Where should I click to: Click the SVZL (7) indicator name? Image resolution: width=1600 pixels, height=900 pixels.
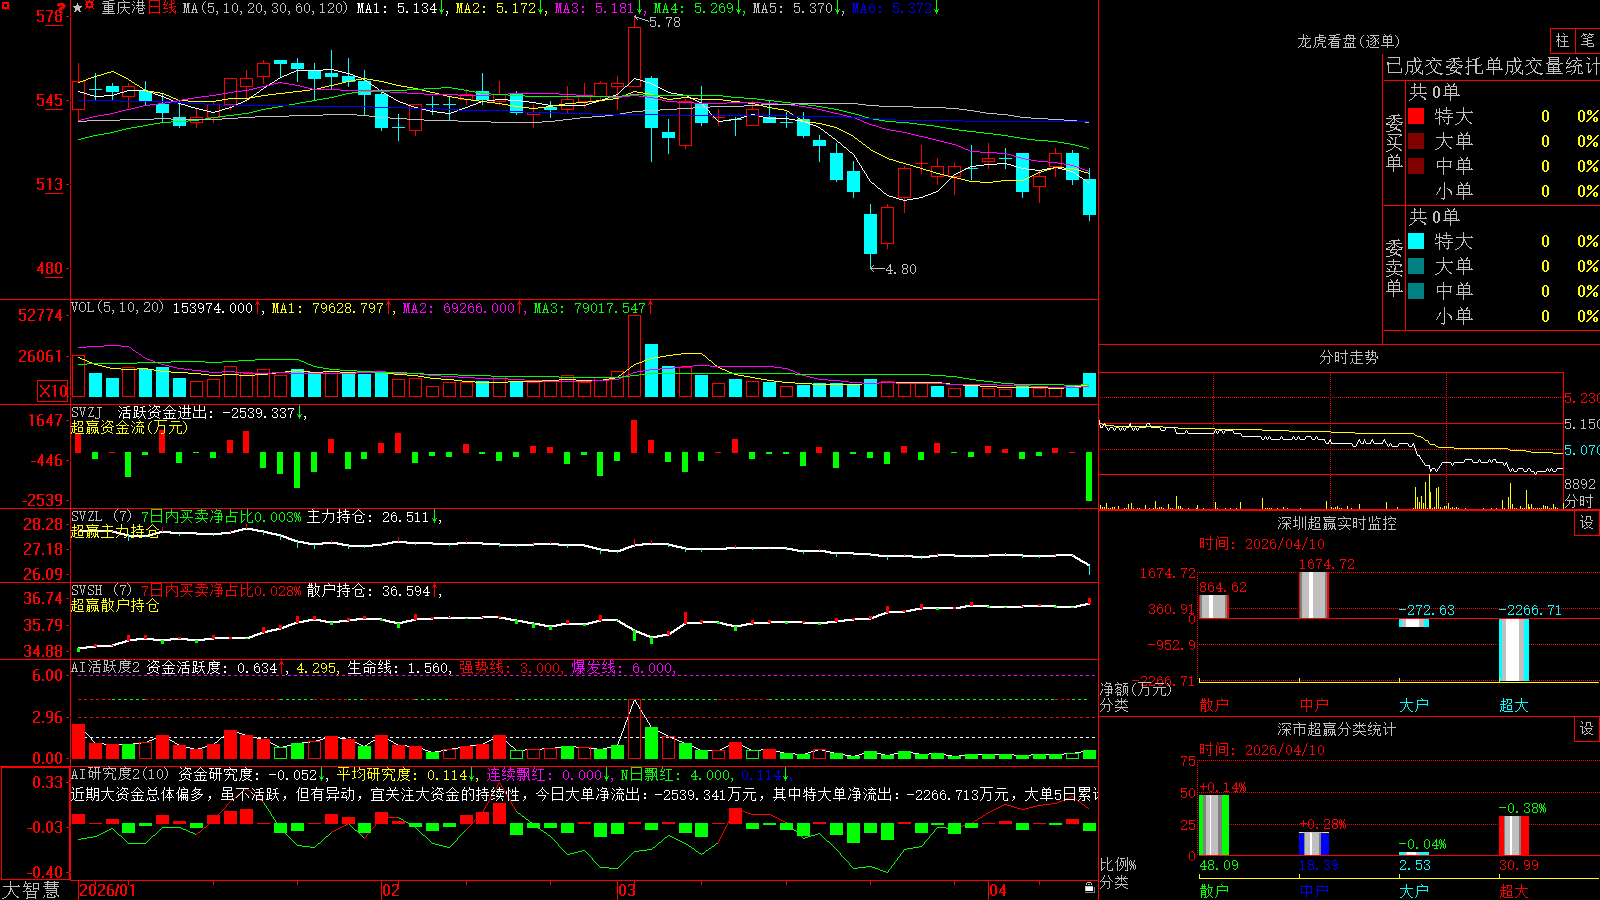click(101, 517)
